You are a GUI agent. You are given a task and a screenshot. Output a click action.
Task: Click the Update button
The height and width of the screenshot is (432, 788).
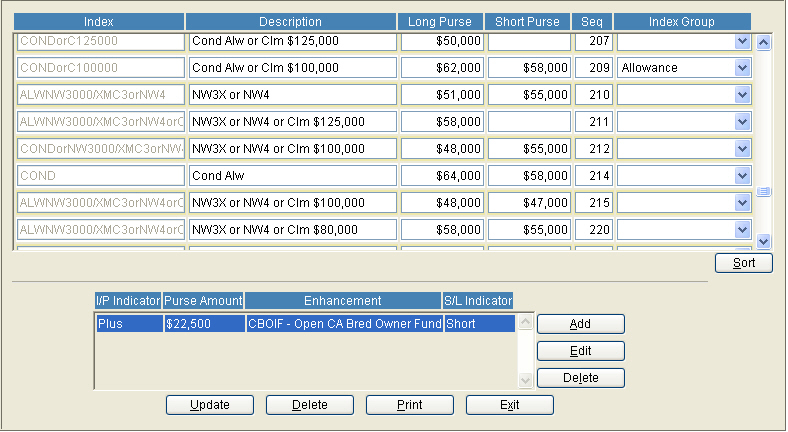209,405
